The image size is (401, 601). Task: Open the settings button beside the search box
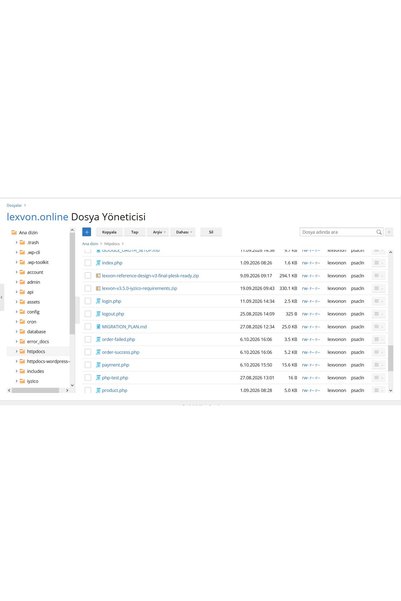(389, 232)
